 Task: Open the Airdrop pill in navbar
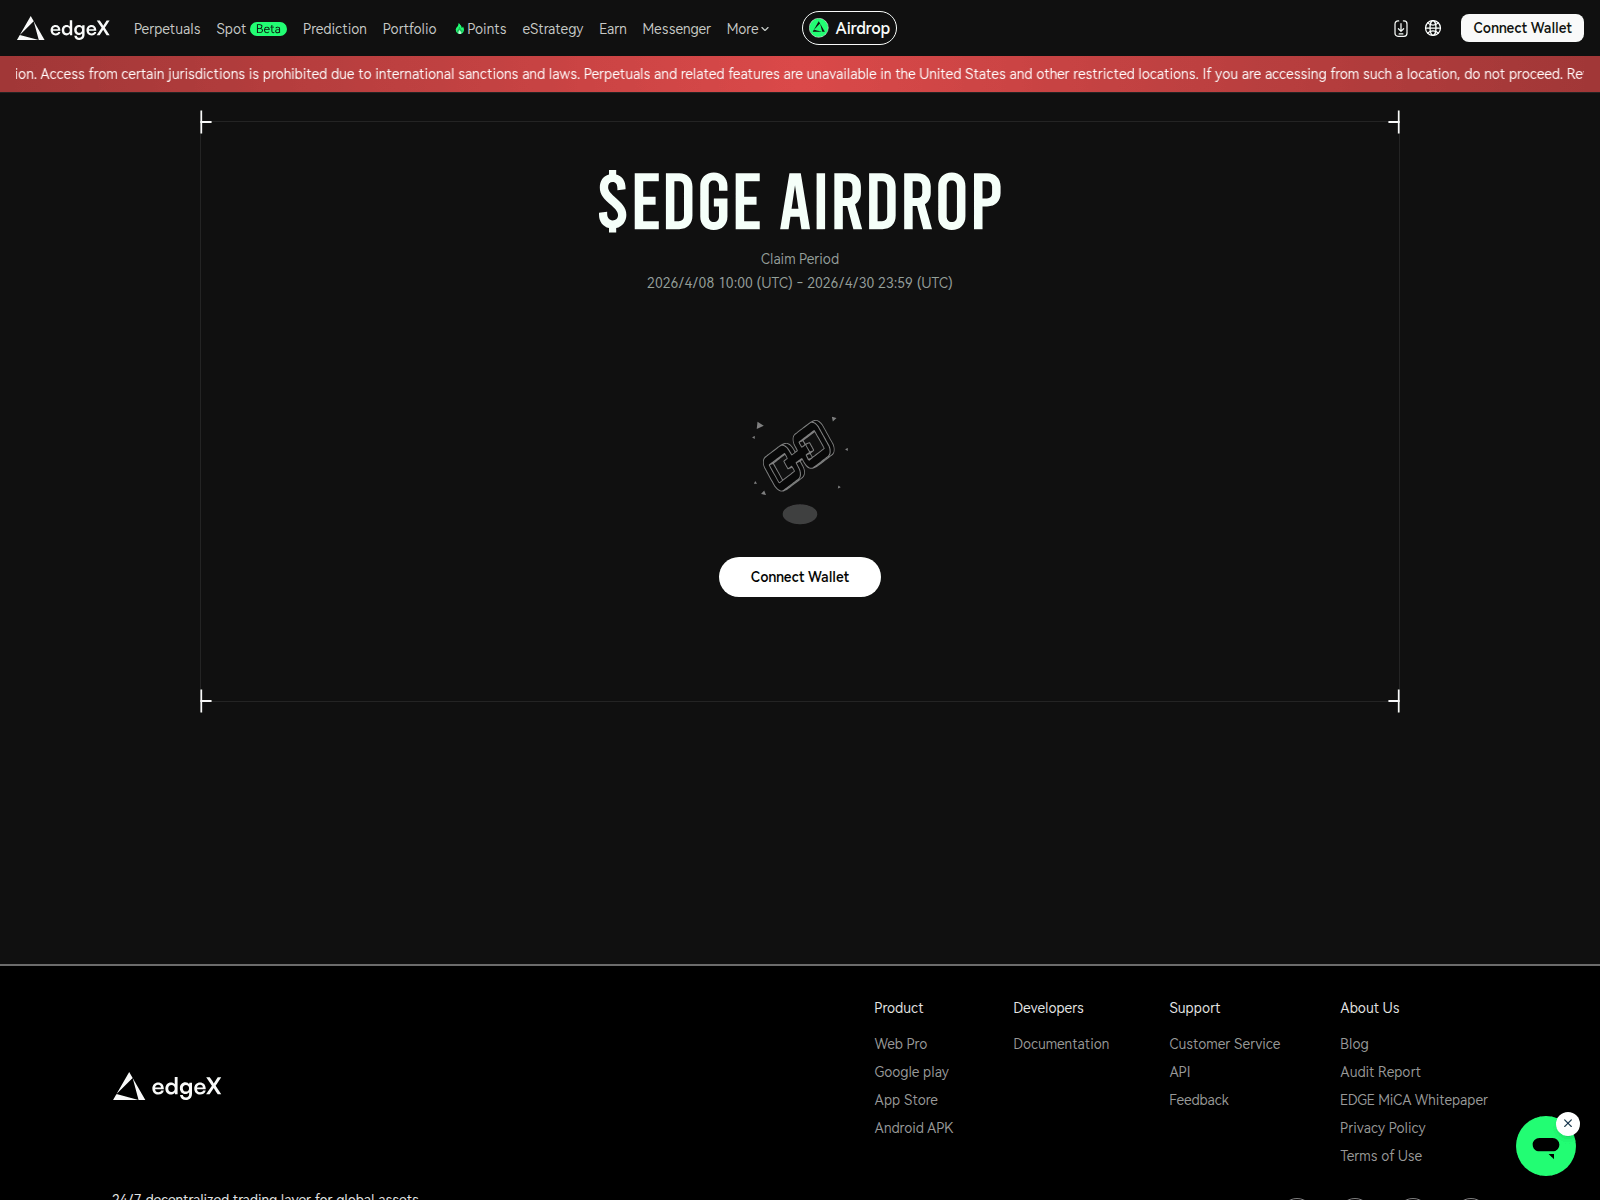[x=849, y=28]
